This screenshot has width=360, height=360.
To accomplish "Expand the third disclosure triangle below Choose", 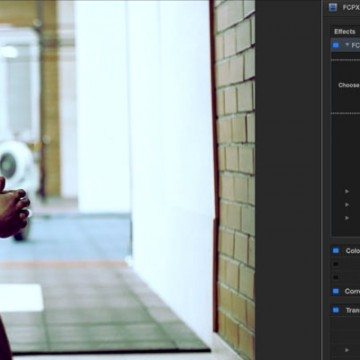I will pyautogui.click(x=347, y=218).
